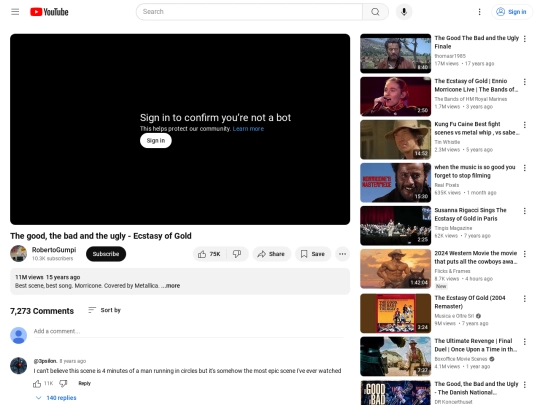
Task: Open RobertoGumpi channel name link
Action: tap(54, 250)
